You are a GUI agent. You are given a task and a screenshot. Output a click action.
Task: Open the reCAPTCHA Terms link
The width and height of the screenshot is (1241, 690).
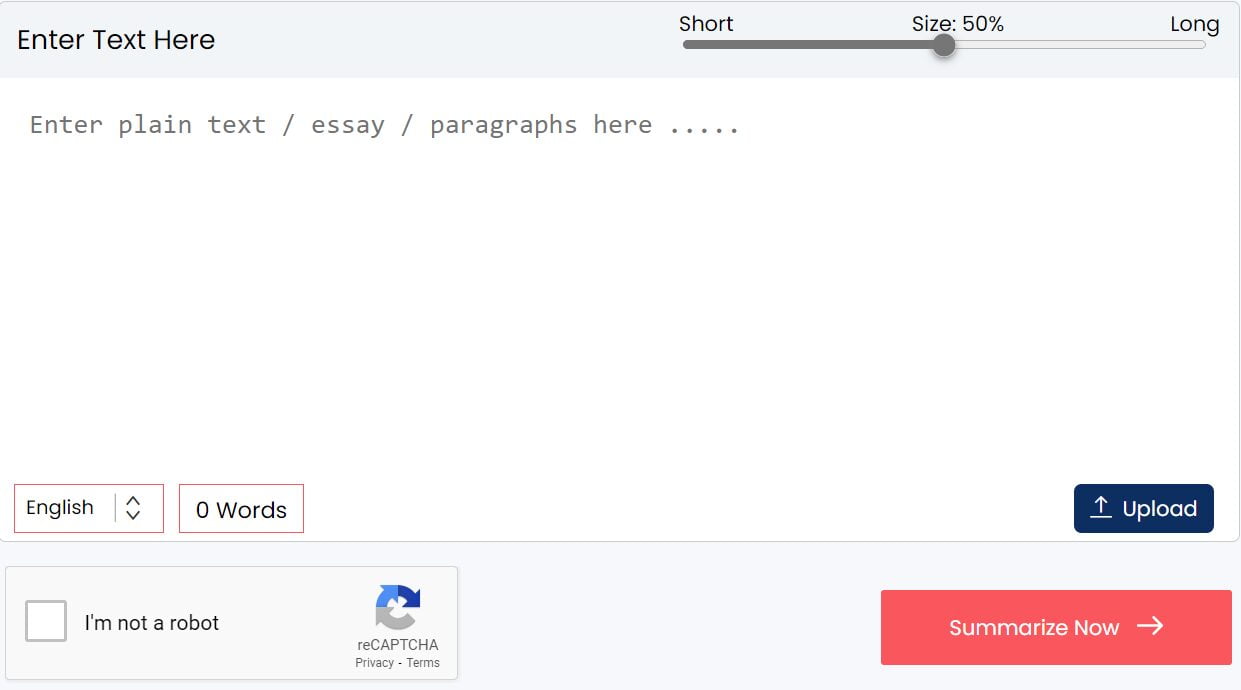[x=423, y=663]
